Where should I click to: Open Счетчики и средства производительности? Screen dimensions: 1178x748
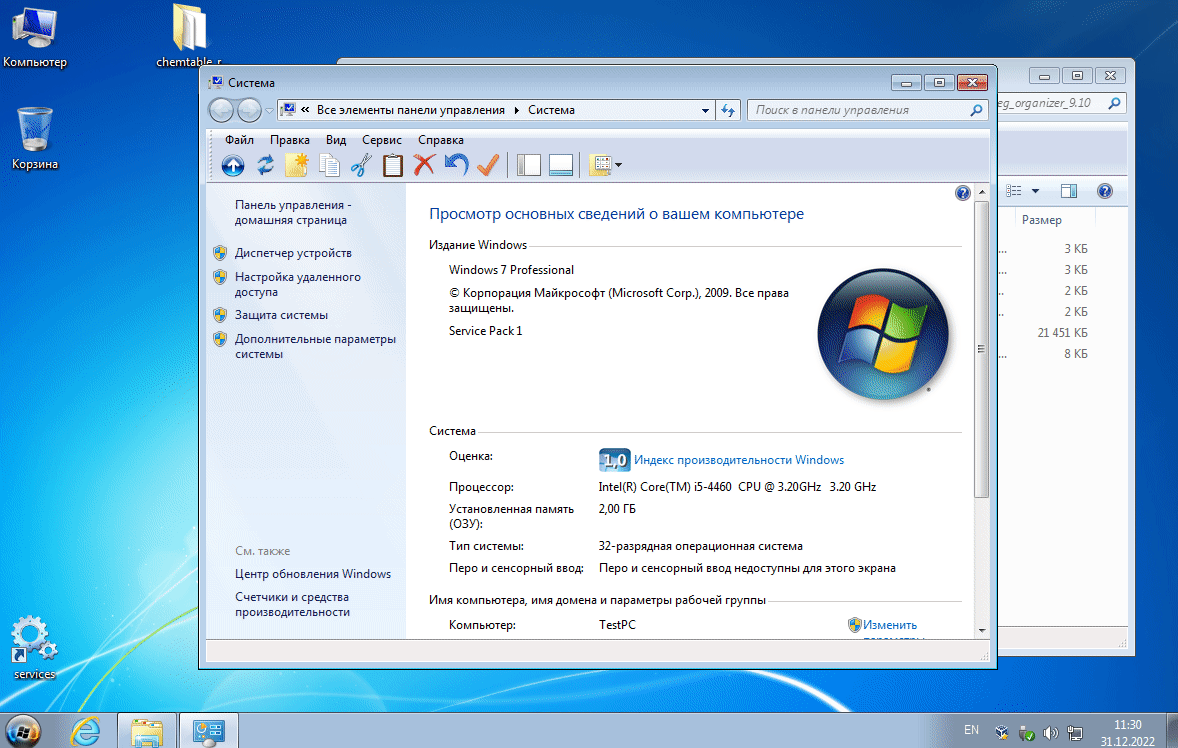point(292,605)
